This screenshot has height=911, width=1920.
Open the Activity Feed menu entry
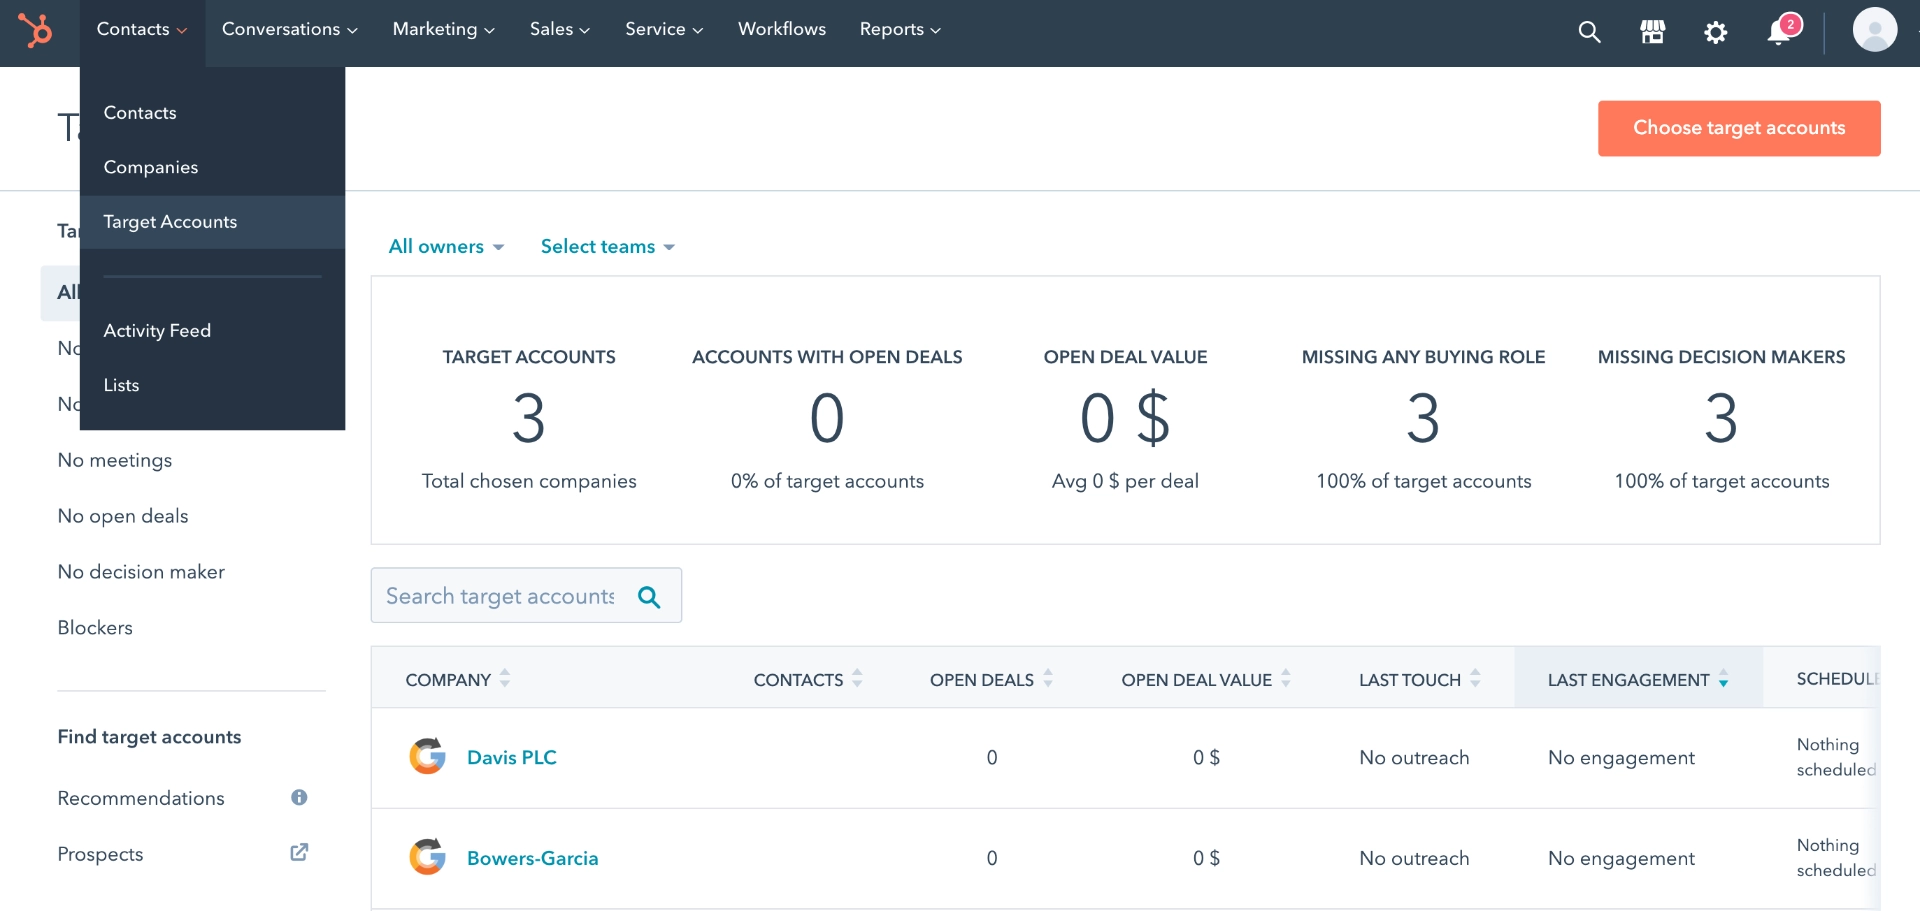point(157,330)
